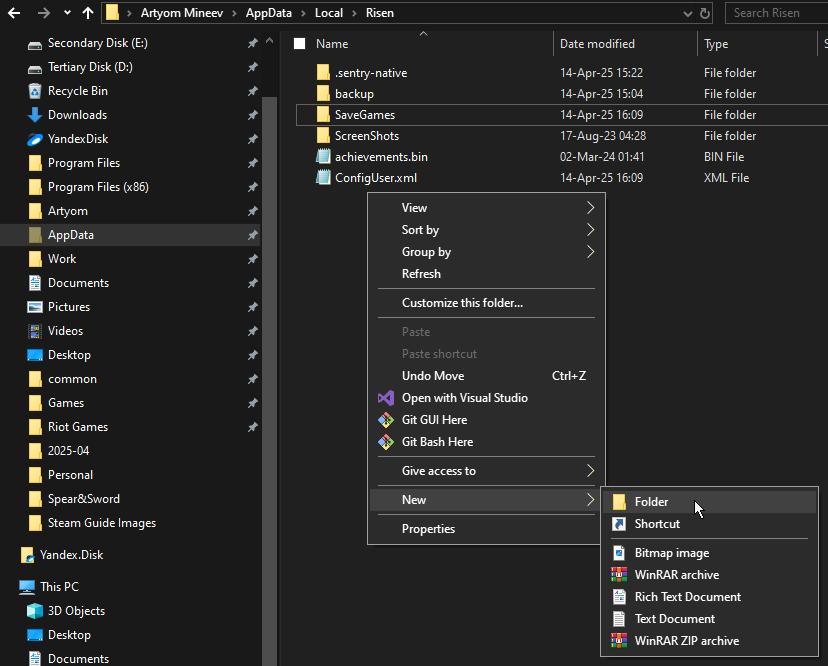Viewport: 828px width, 666px height.
Task: Click the ConfigUser.xml file icon
Action: coord(323,178)
